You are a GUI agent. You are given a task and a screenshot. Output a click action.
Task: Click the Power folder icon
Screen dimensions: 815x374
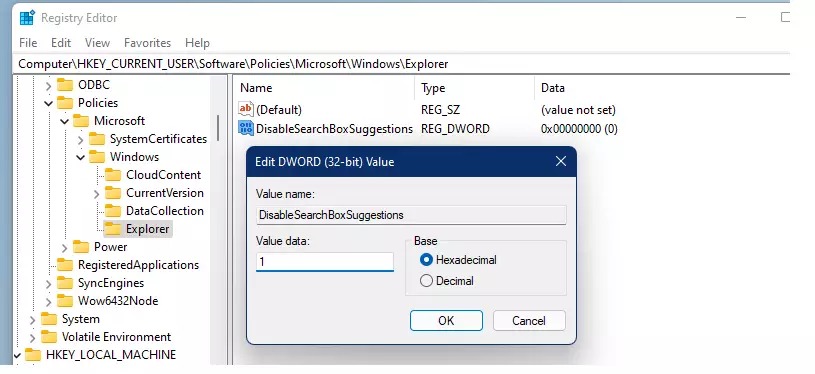[x=81, y=246]
